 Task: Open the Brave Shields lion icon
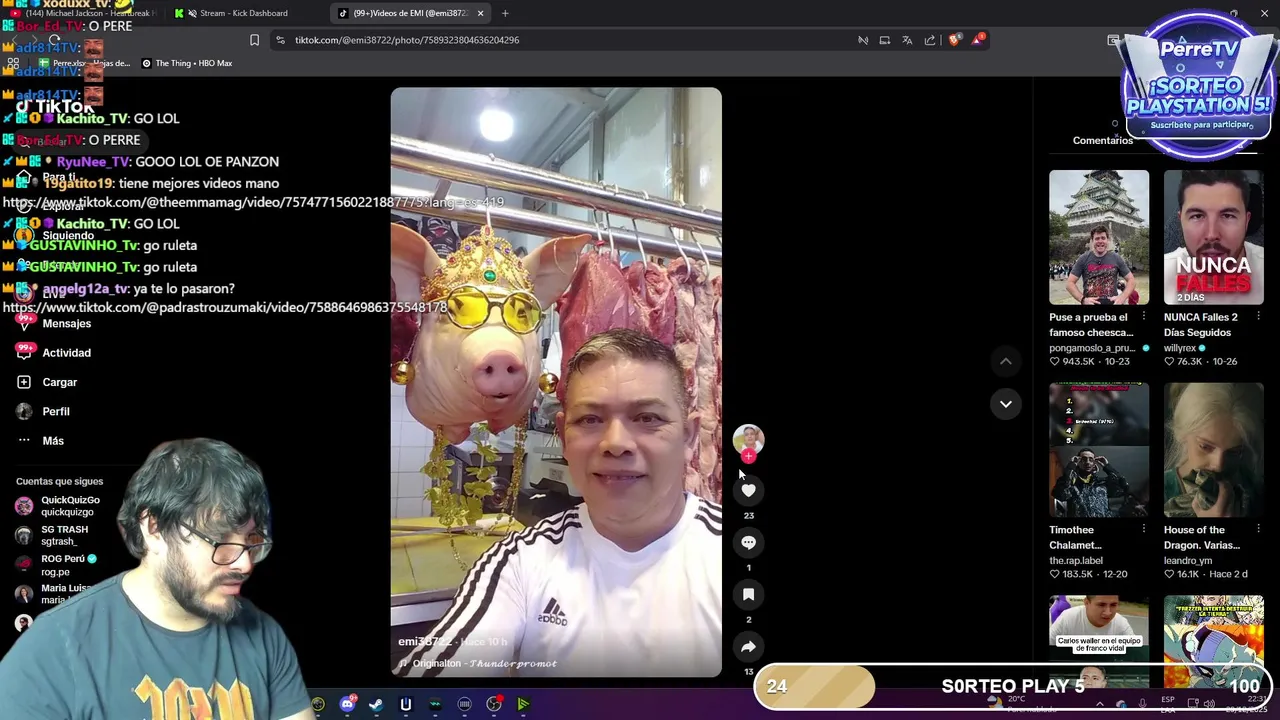954,40
